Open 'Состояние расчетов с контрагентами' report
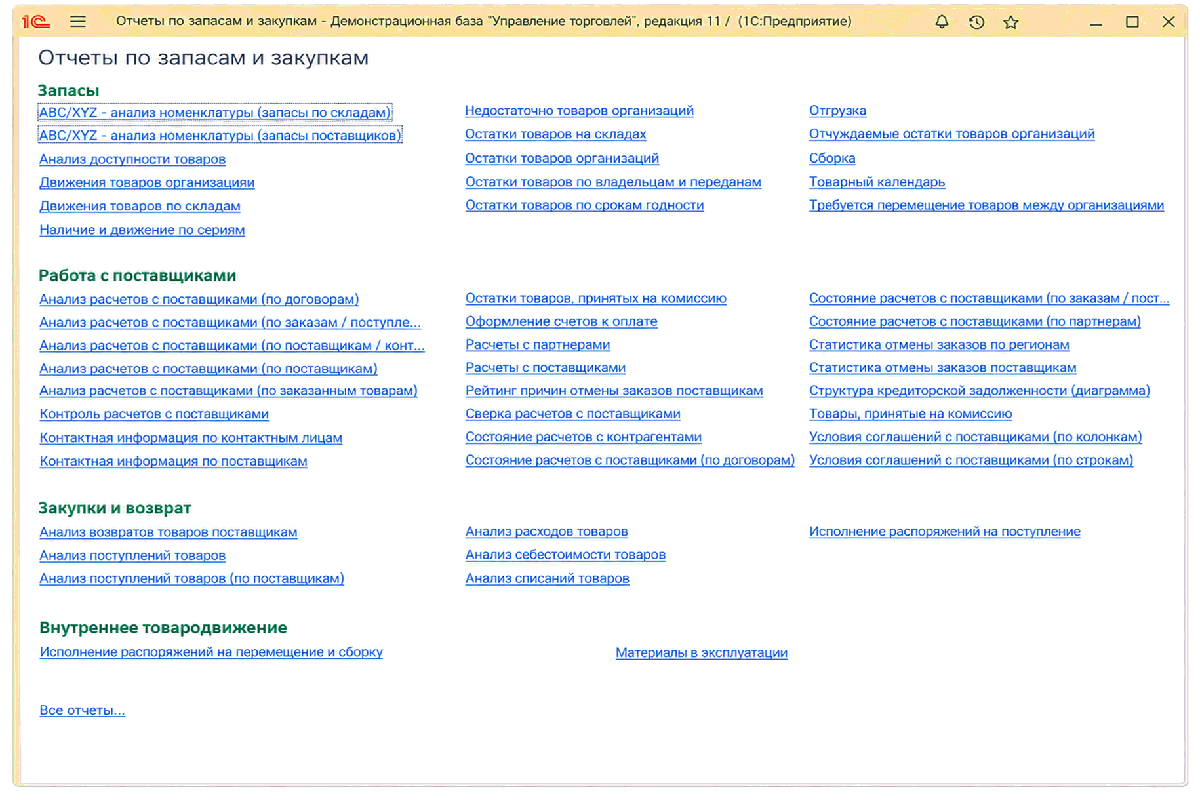This screenshot has height=800, width=1200. pyautogui.click(x=584, y=437)
